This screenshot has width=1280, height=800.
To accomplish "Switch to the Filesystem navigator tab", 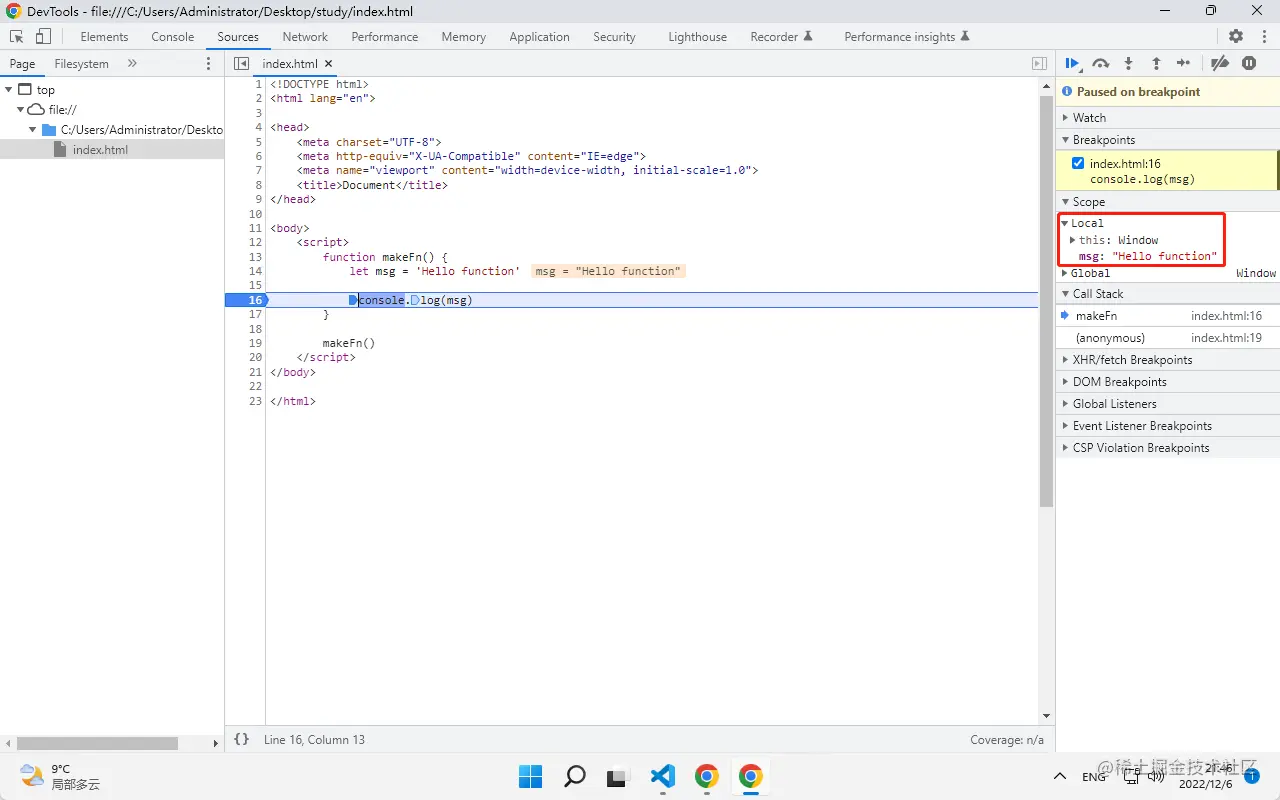I will pos(82,63).
